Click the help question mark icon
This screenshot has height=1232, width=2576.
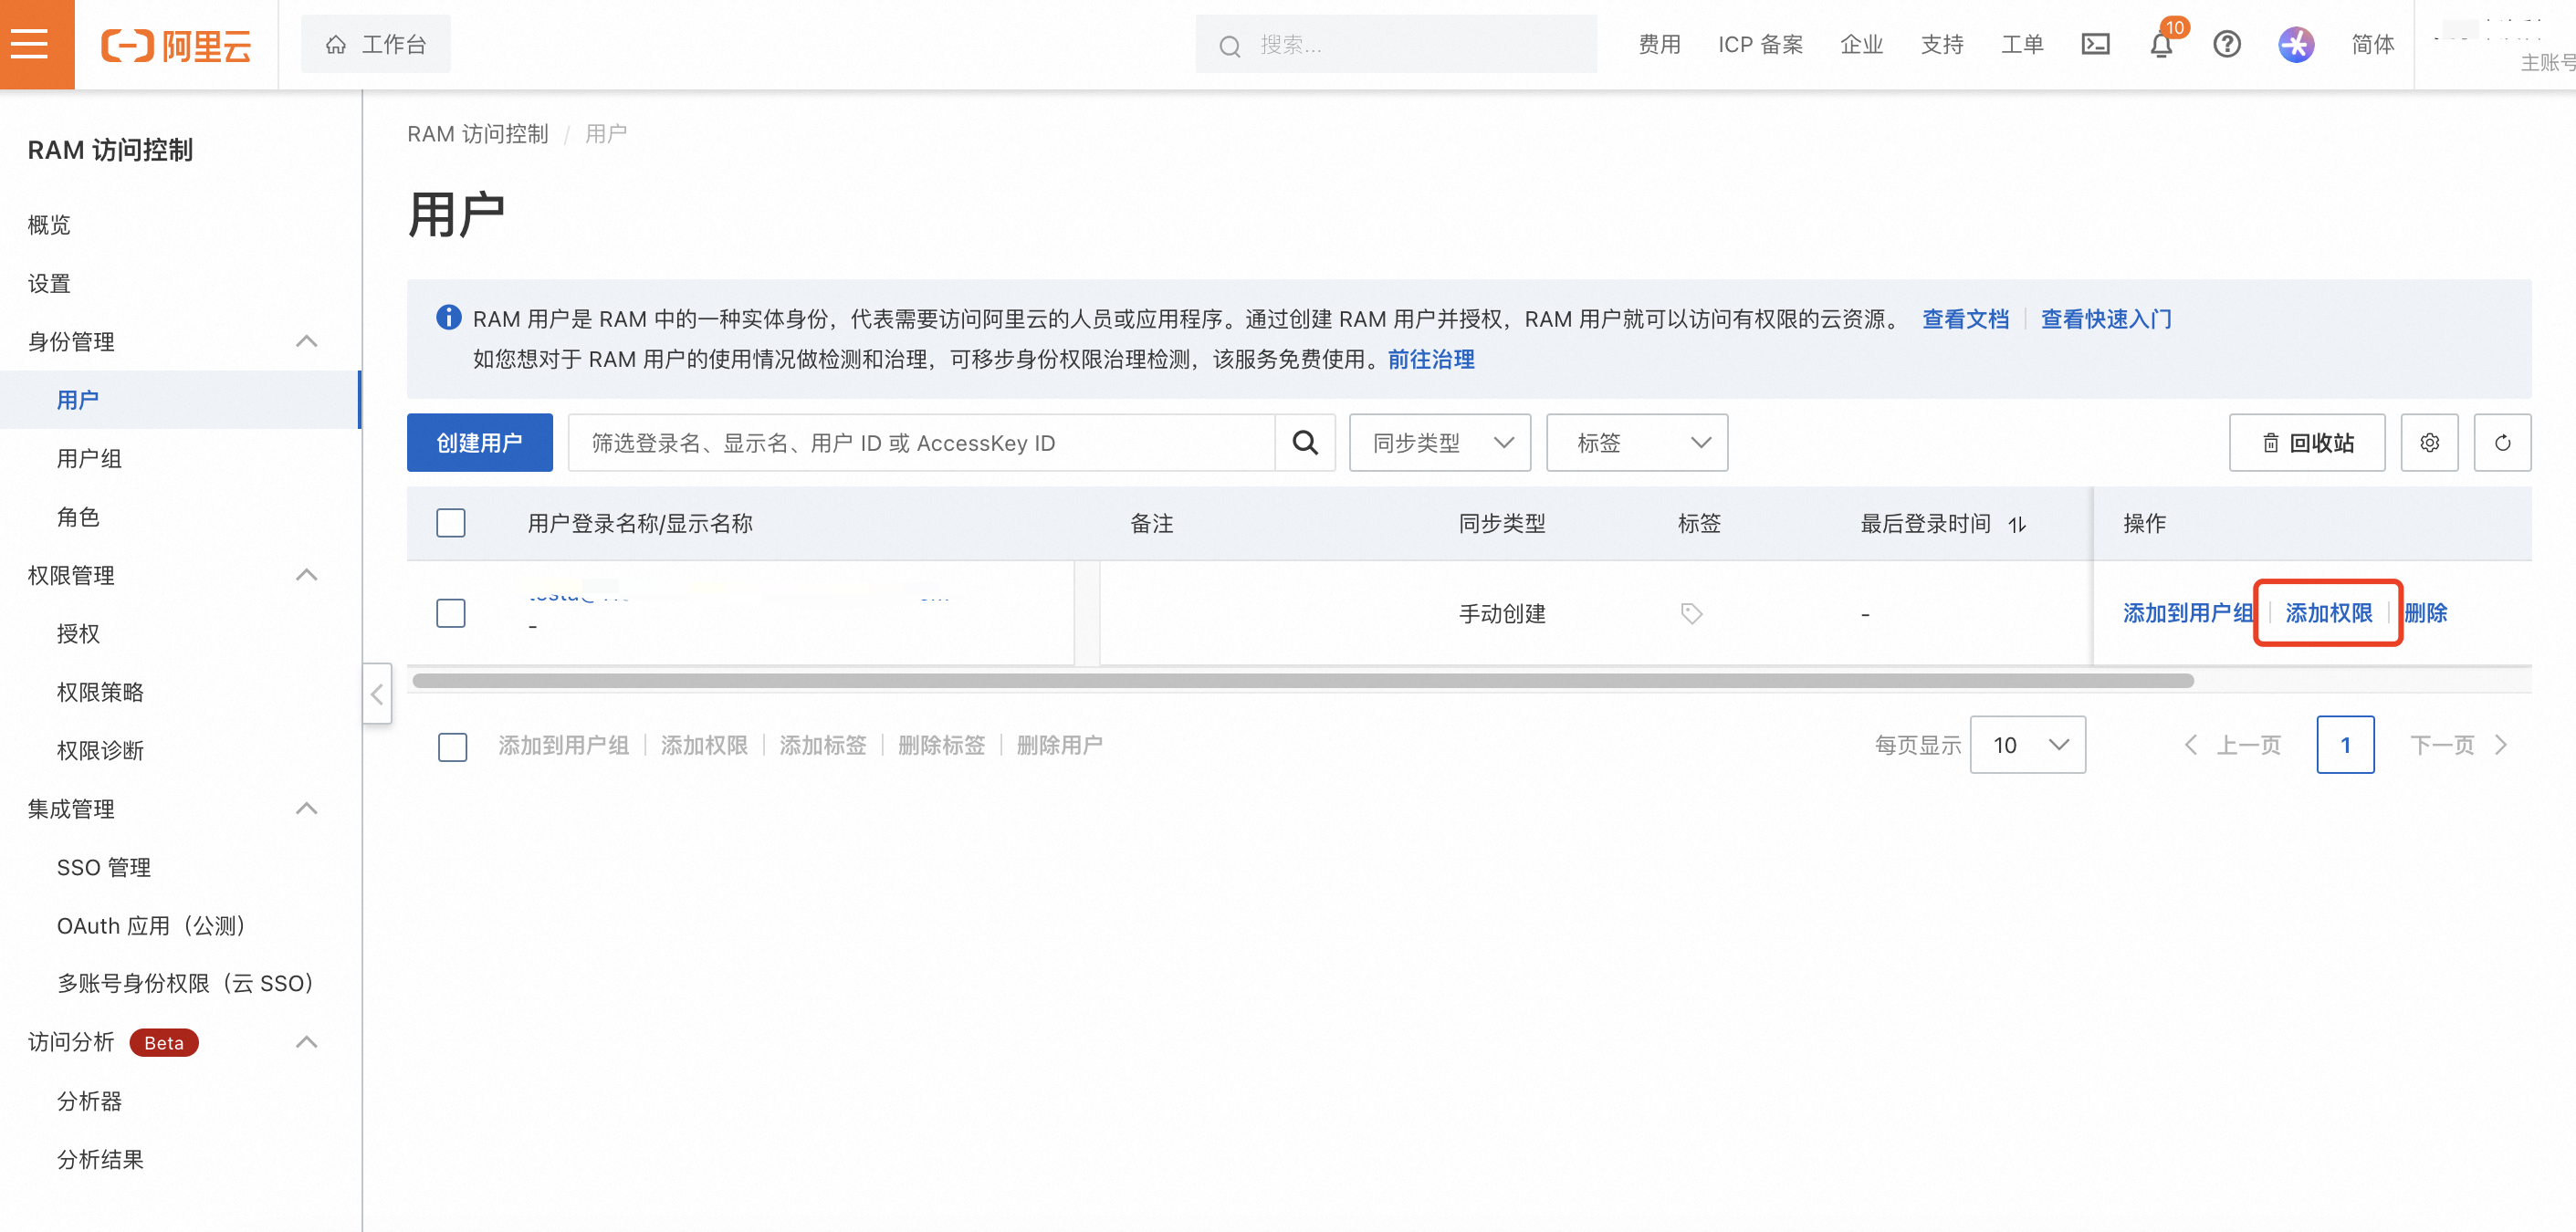coord(2226,44)
